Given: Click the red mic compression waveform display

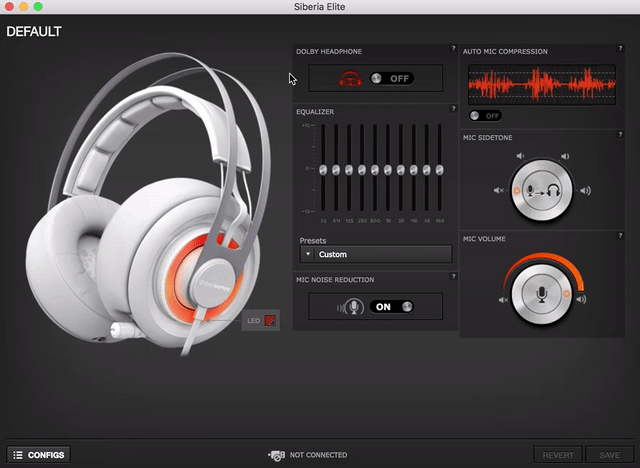Looking at the screenshot, I should coord(542,85).
